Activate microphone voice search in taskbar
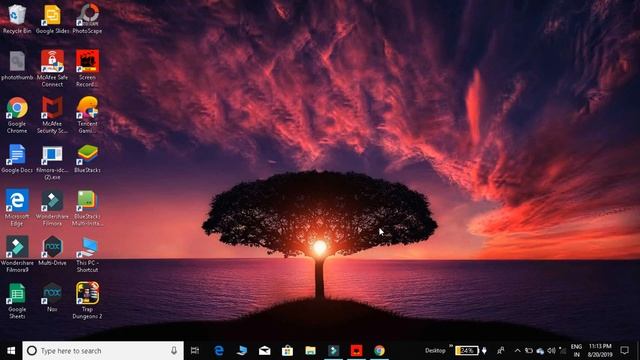 coord(174,351)
